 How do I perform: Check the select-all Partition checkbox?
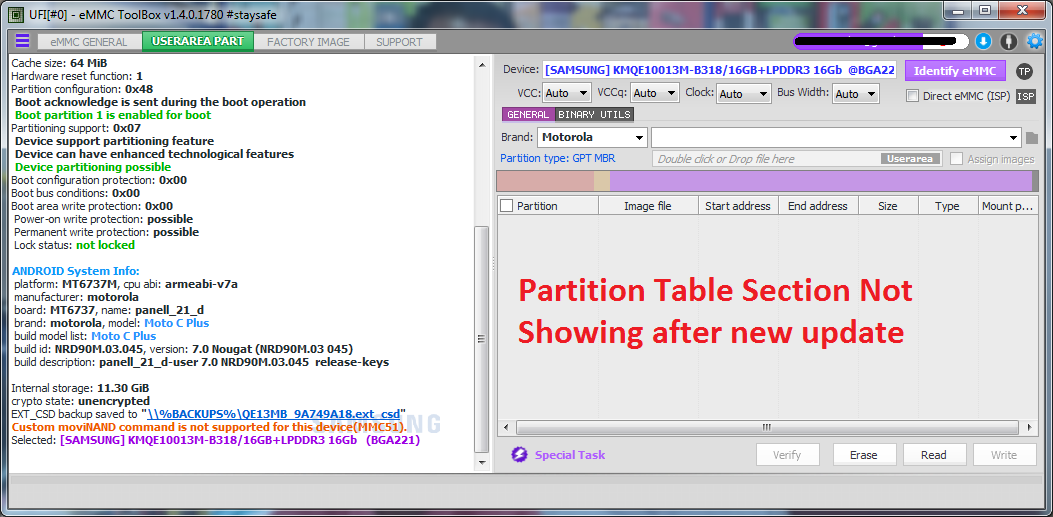(507, 206)
